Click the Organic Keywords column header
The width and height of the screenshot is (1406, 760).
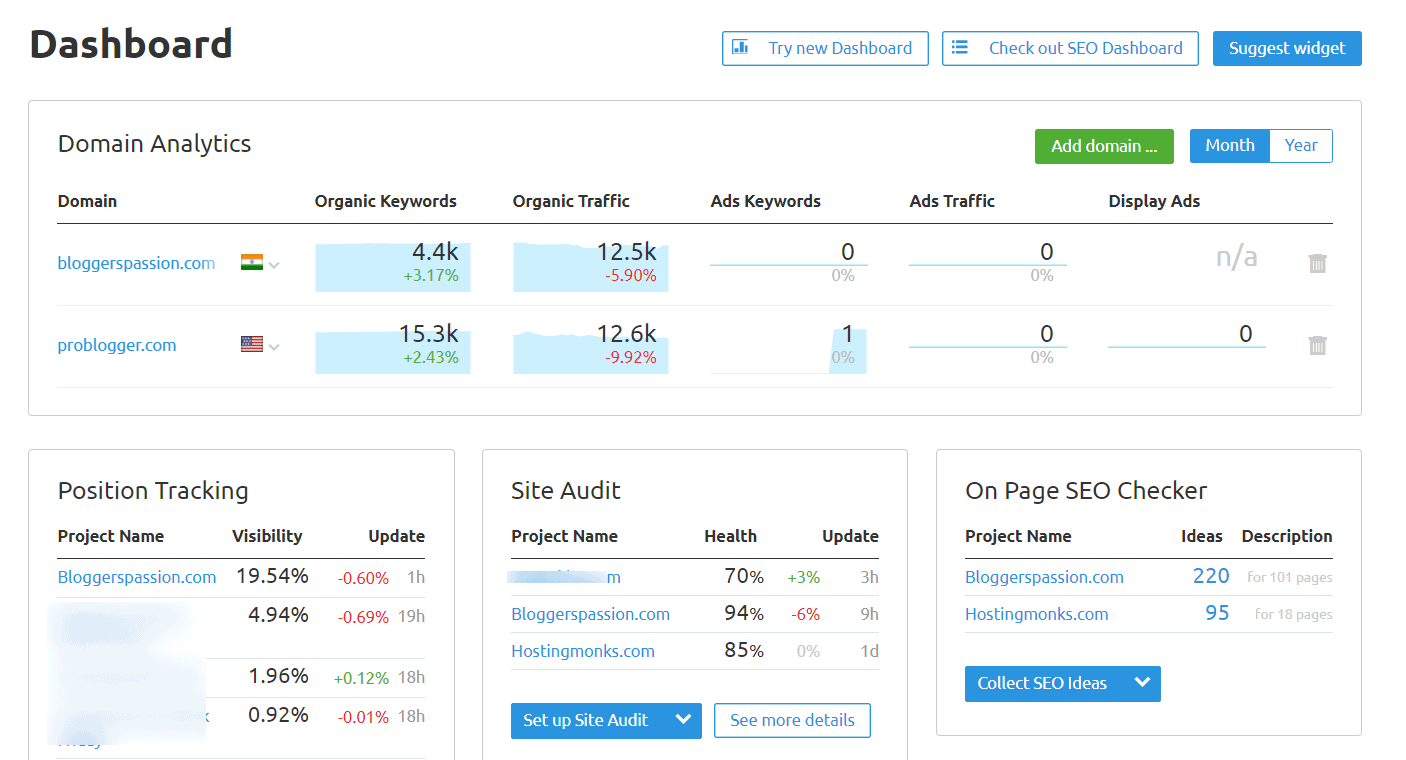[385, 201]
